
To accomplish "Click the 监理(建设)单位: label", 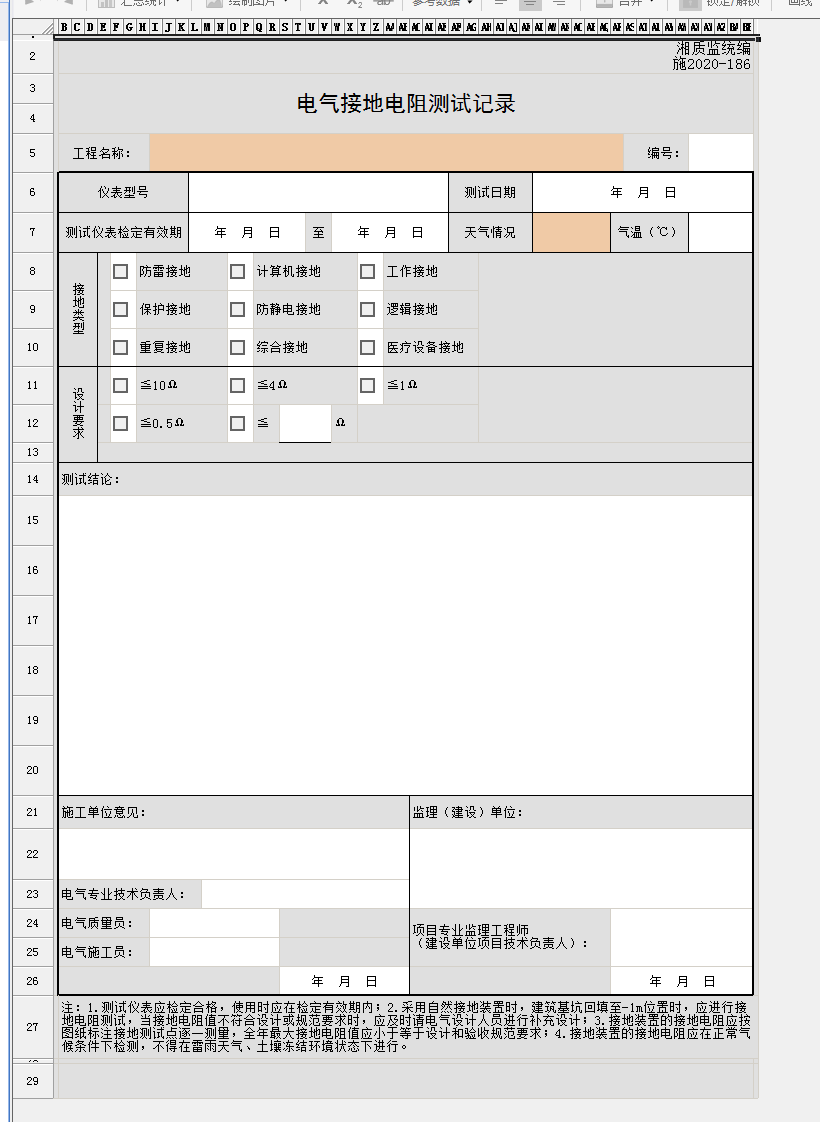I will [468, 812].
